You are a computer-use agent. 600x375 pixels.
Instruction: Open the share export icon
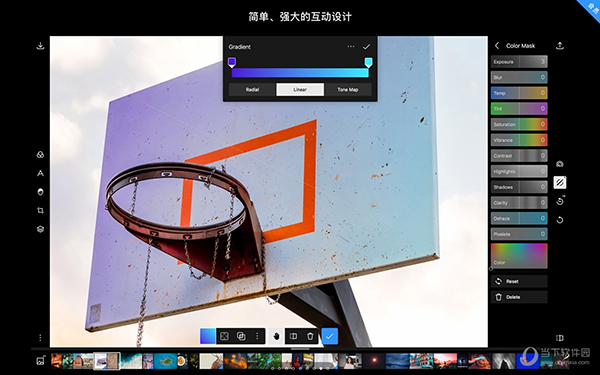[x=559, y=46]
